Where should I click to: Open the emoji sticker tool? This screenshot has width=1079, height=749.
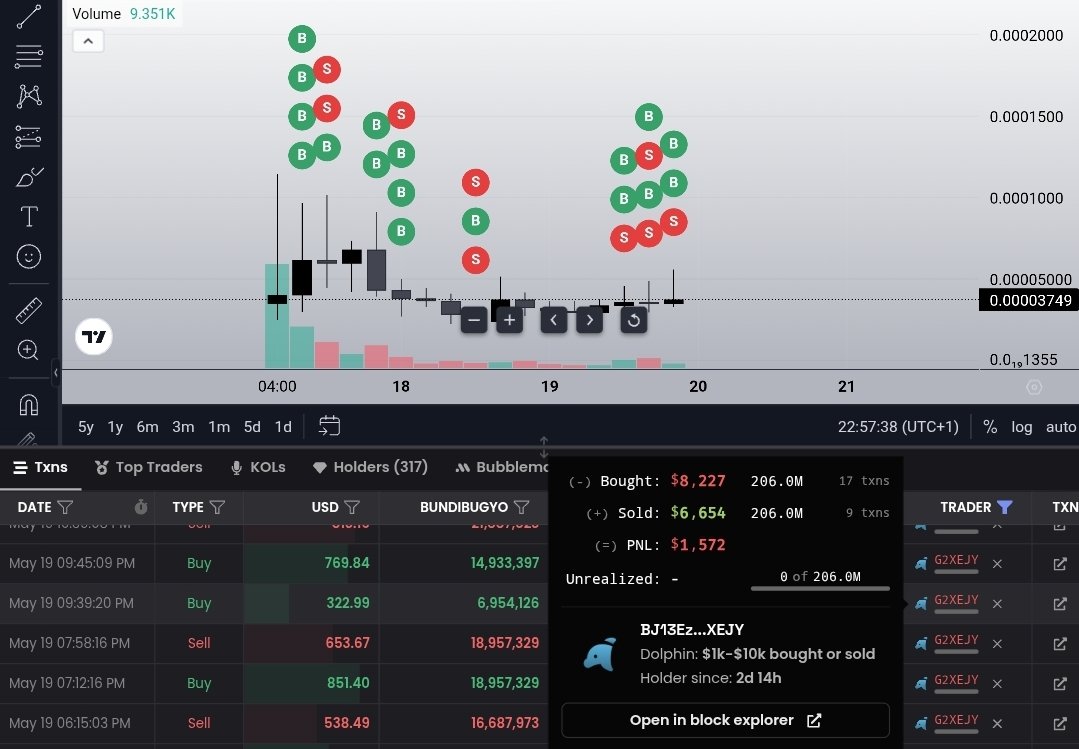28,257
